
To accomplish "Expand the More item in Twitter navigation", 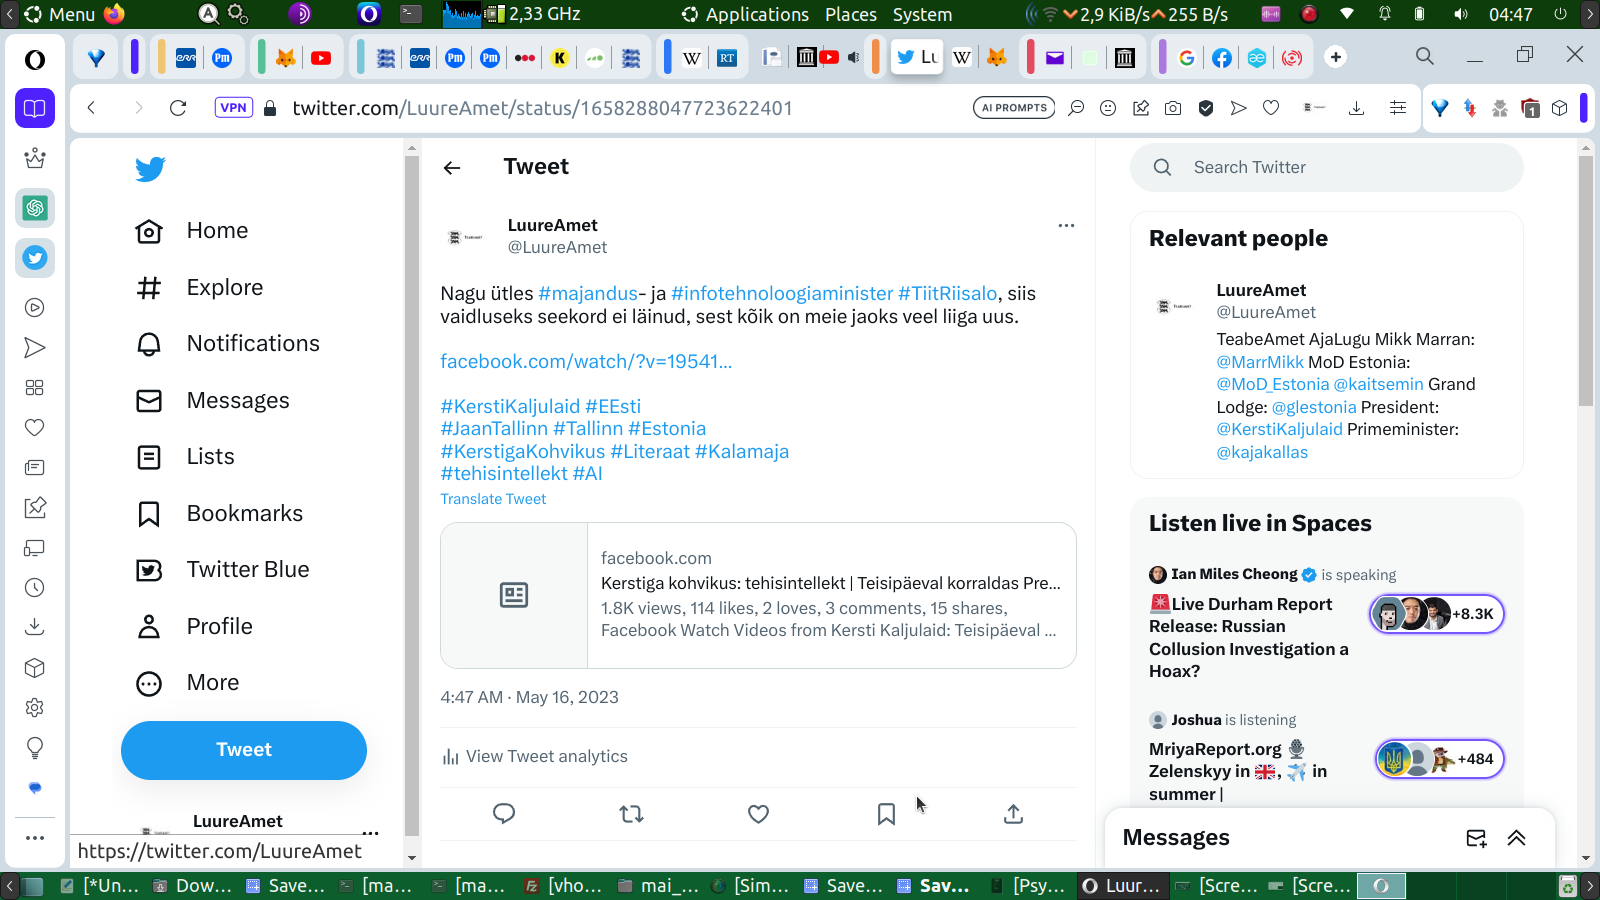I will pos(188,683).
